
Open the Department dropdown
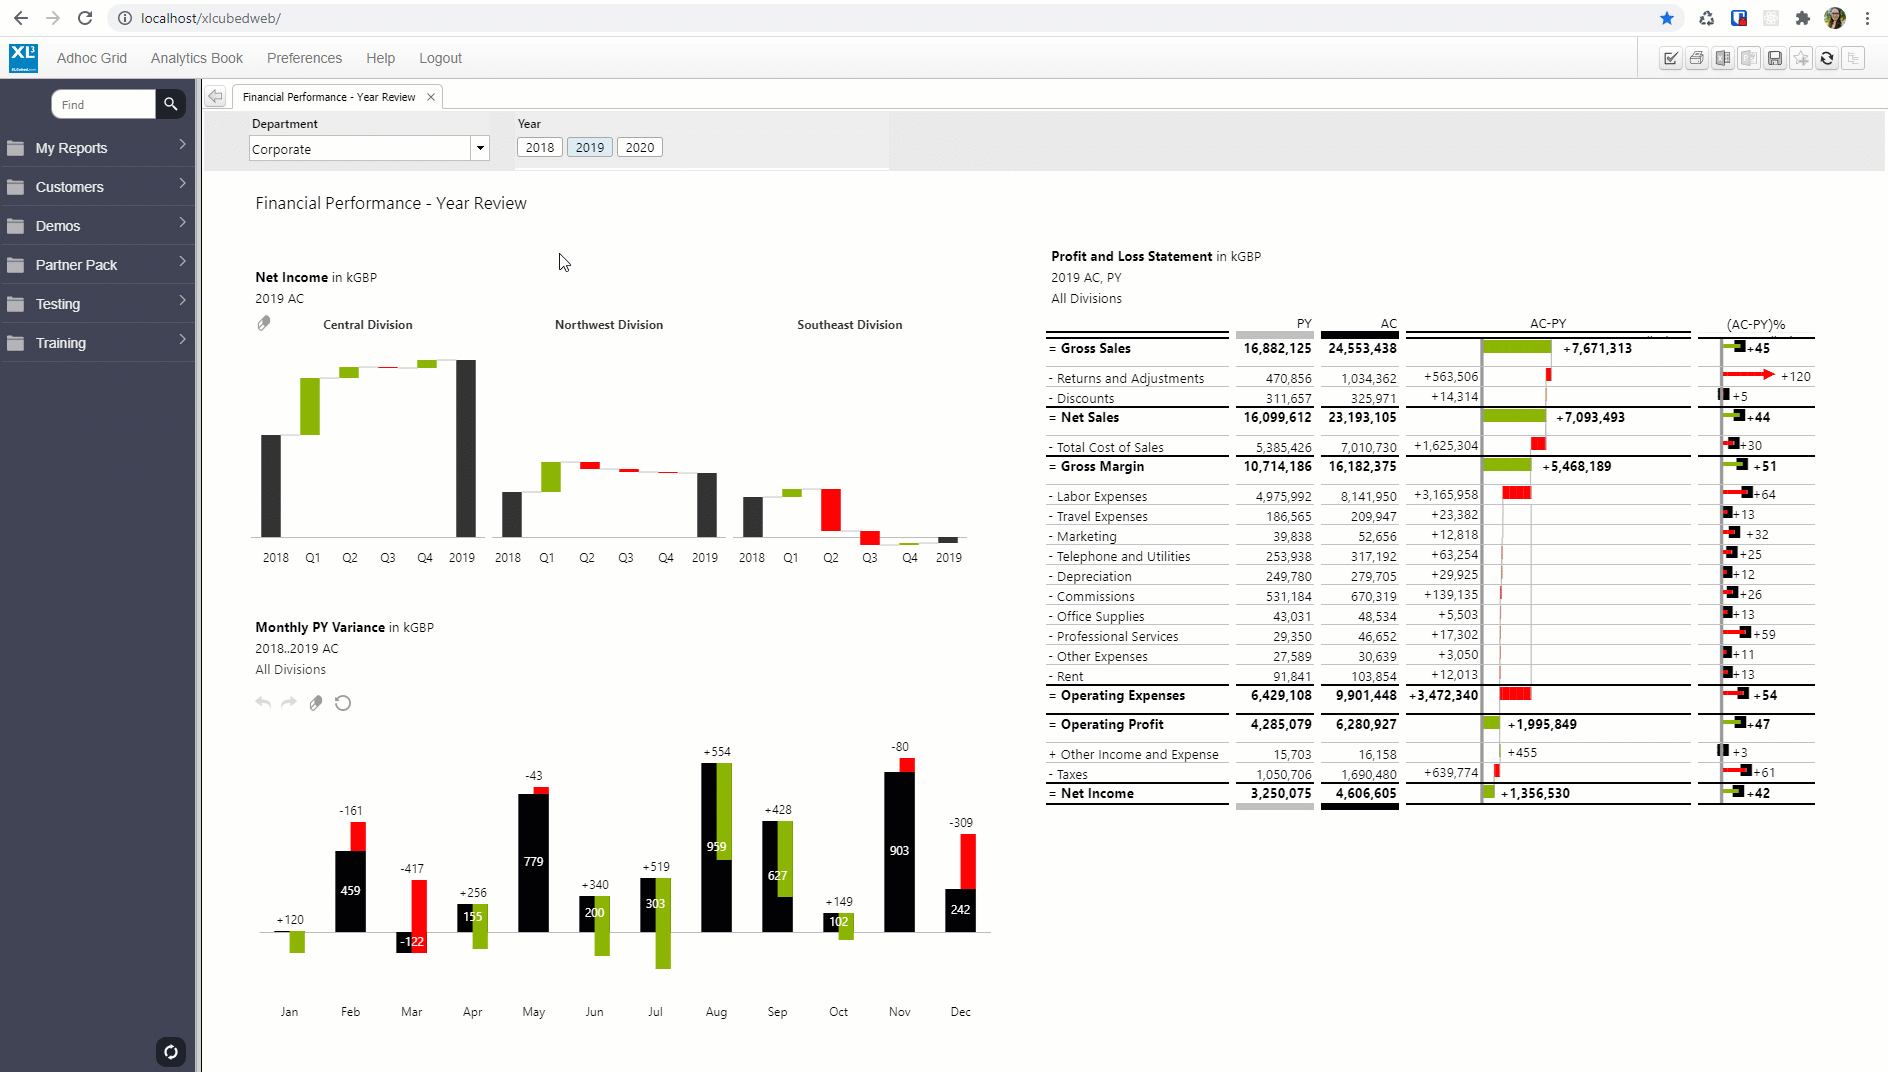pyautogui.click(x=480, y=148)
